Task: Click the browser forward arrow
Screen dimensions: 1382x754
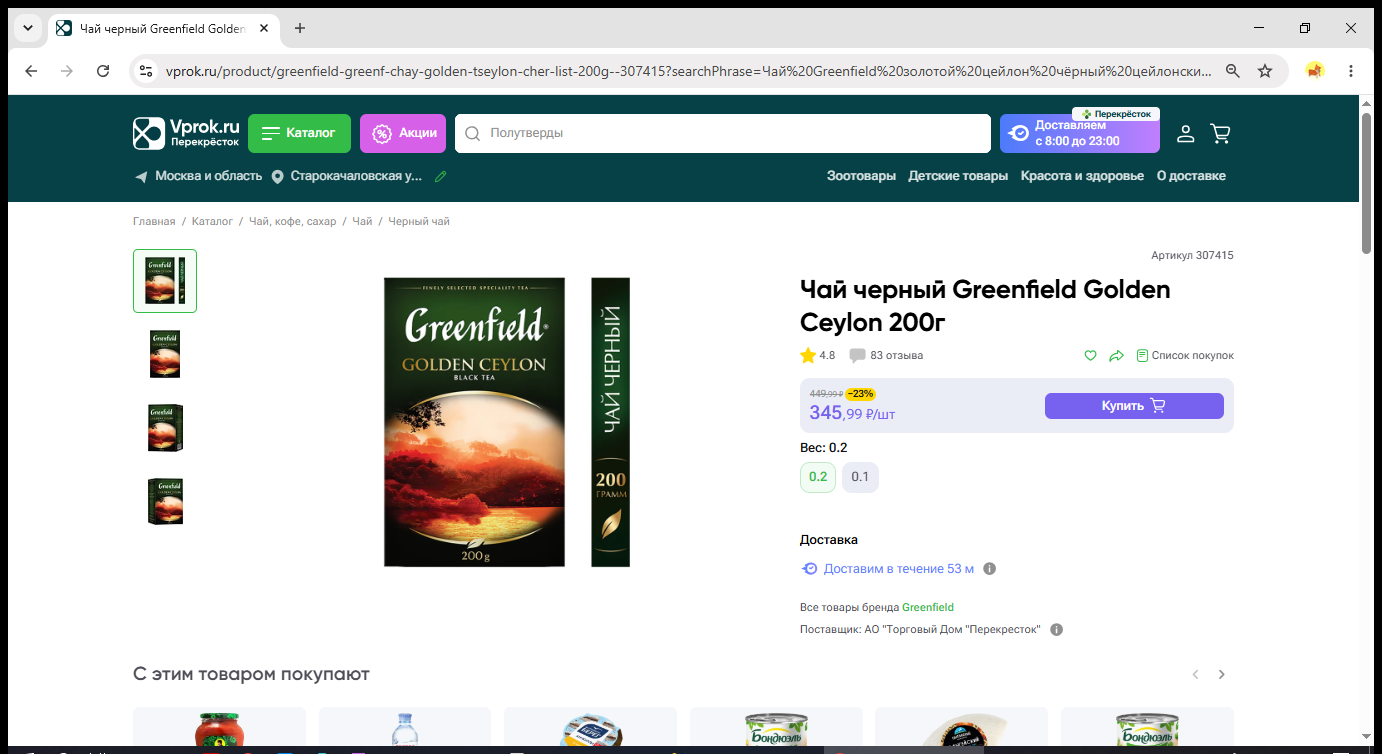Action: [67, 71]
